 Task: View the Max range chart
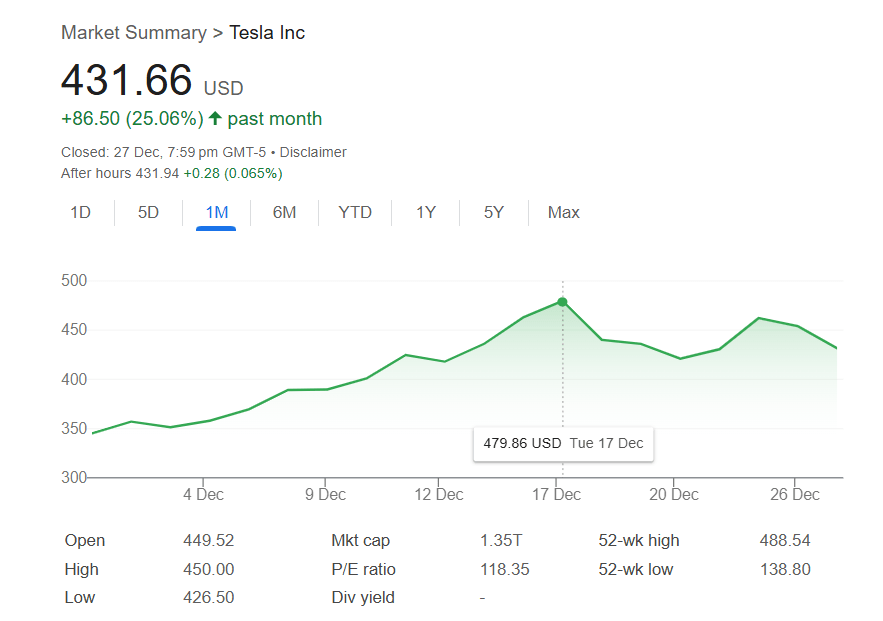pos(563,212)
